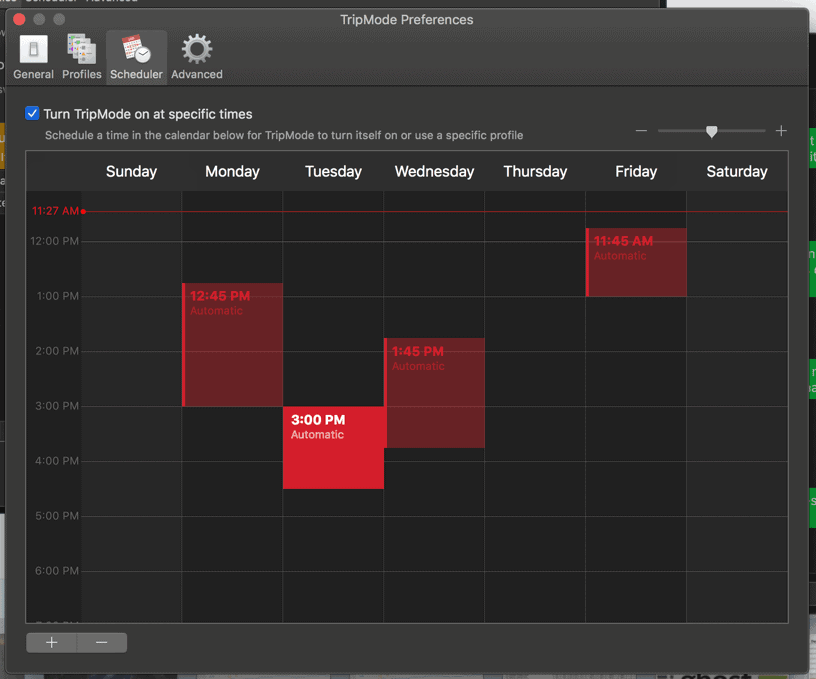This screenshot has width=816, height=679.
Task: Click the Monday column header
Action: [232, 171]
